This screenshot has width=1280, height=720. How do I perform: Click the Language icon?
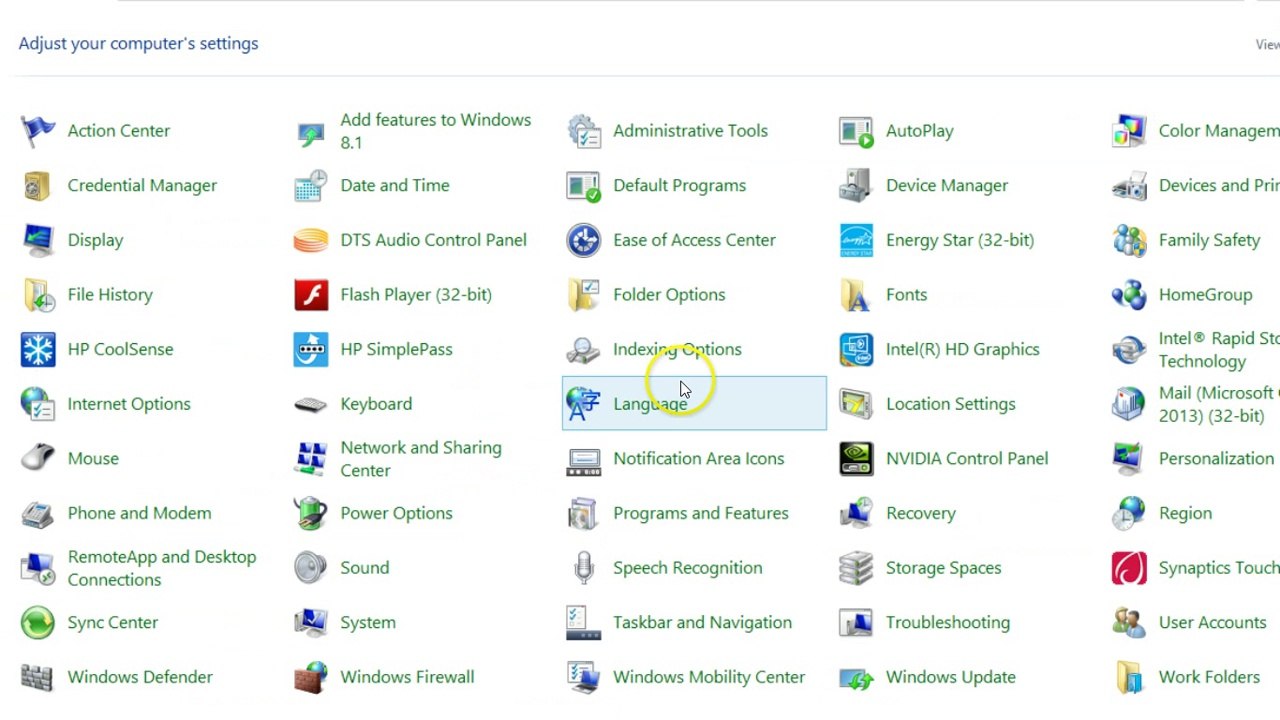tap(584, 404)
